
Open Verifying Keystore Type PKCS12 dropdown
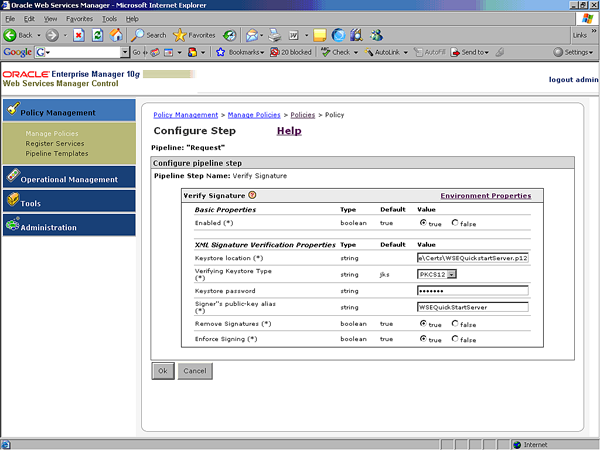coord(452,274)
